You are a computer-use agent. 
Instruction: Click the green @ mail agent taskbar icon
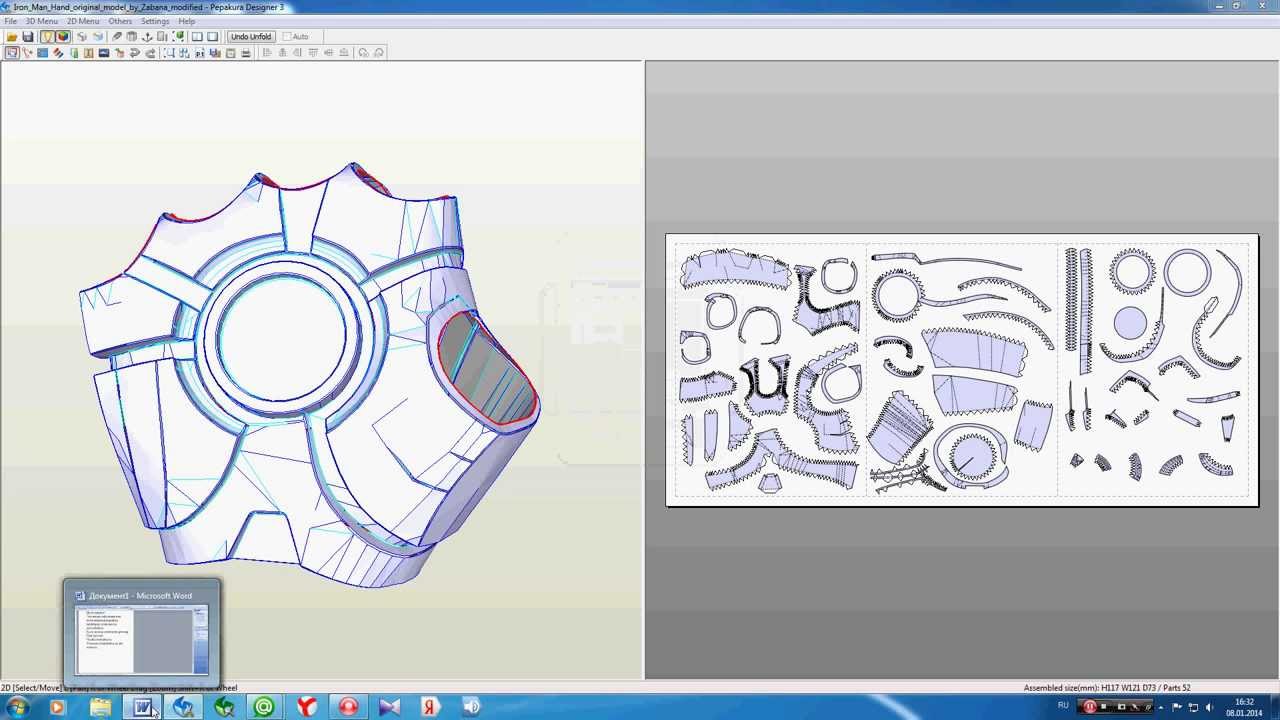[265, 707]
